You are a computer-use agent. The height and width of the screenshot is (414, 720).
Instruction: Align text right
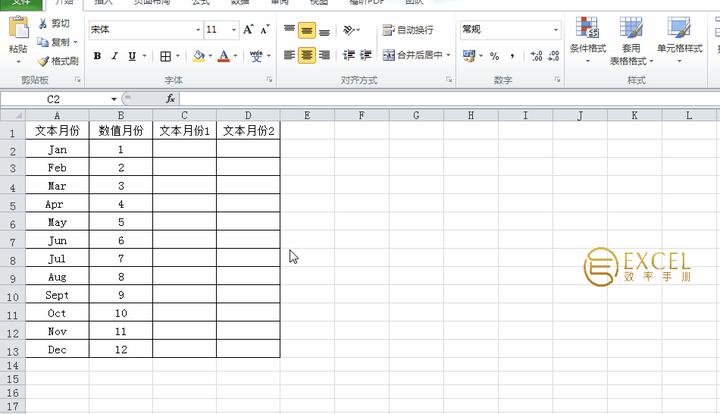(x=324, y=56)
